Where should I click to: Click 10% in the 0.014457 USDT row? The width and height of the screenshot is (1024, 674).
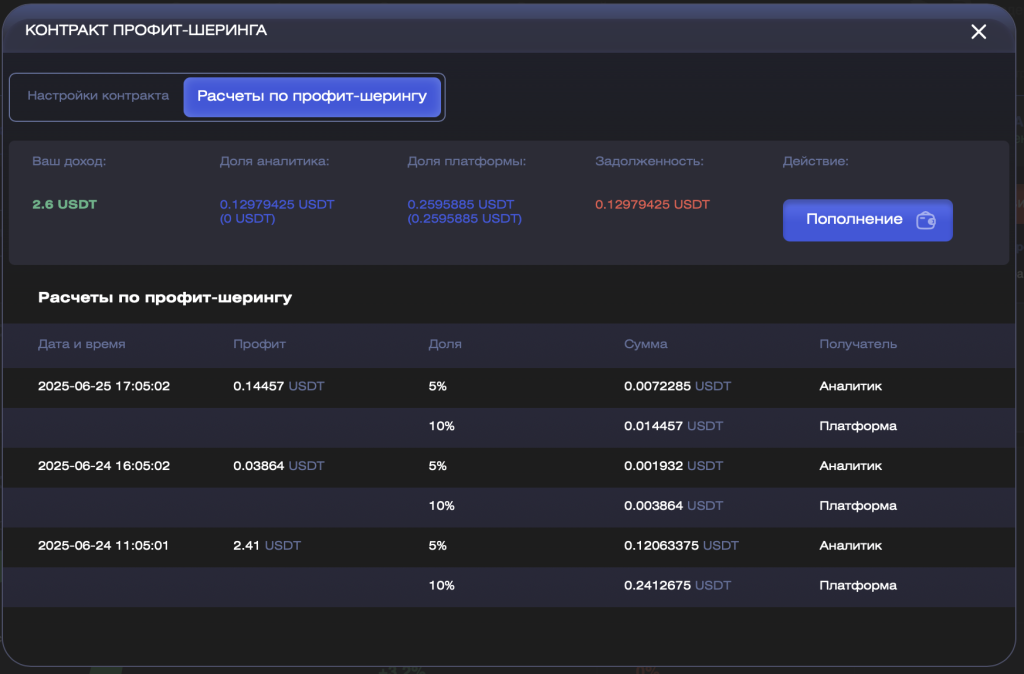tap(441, 426)
